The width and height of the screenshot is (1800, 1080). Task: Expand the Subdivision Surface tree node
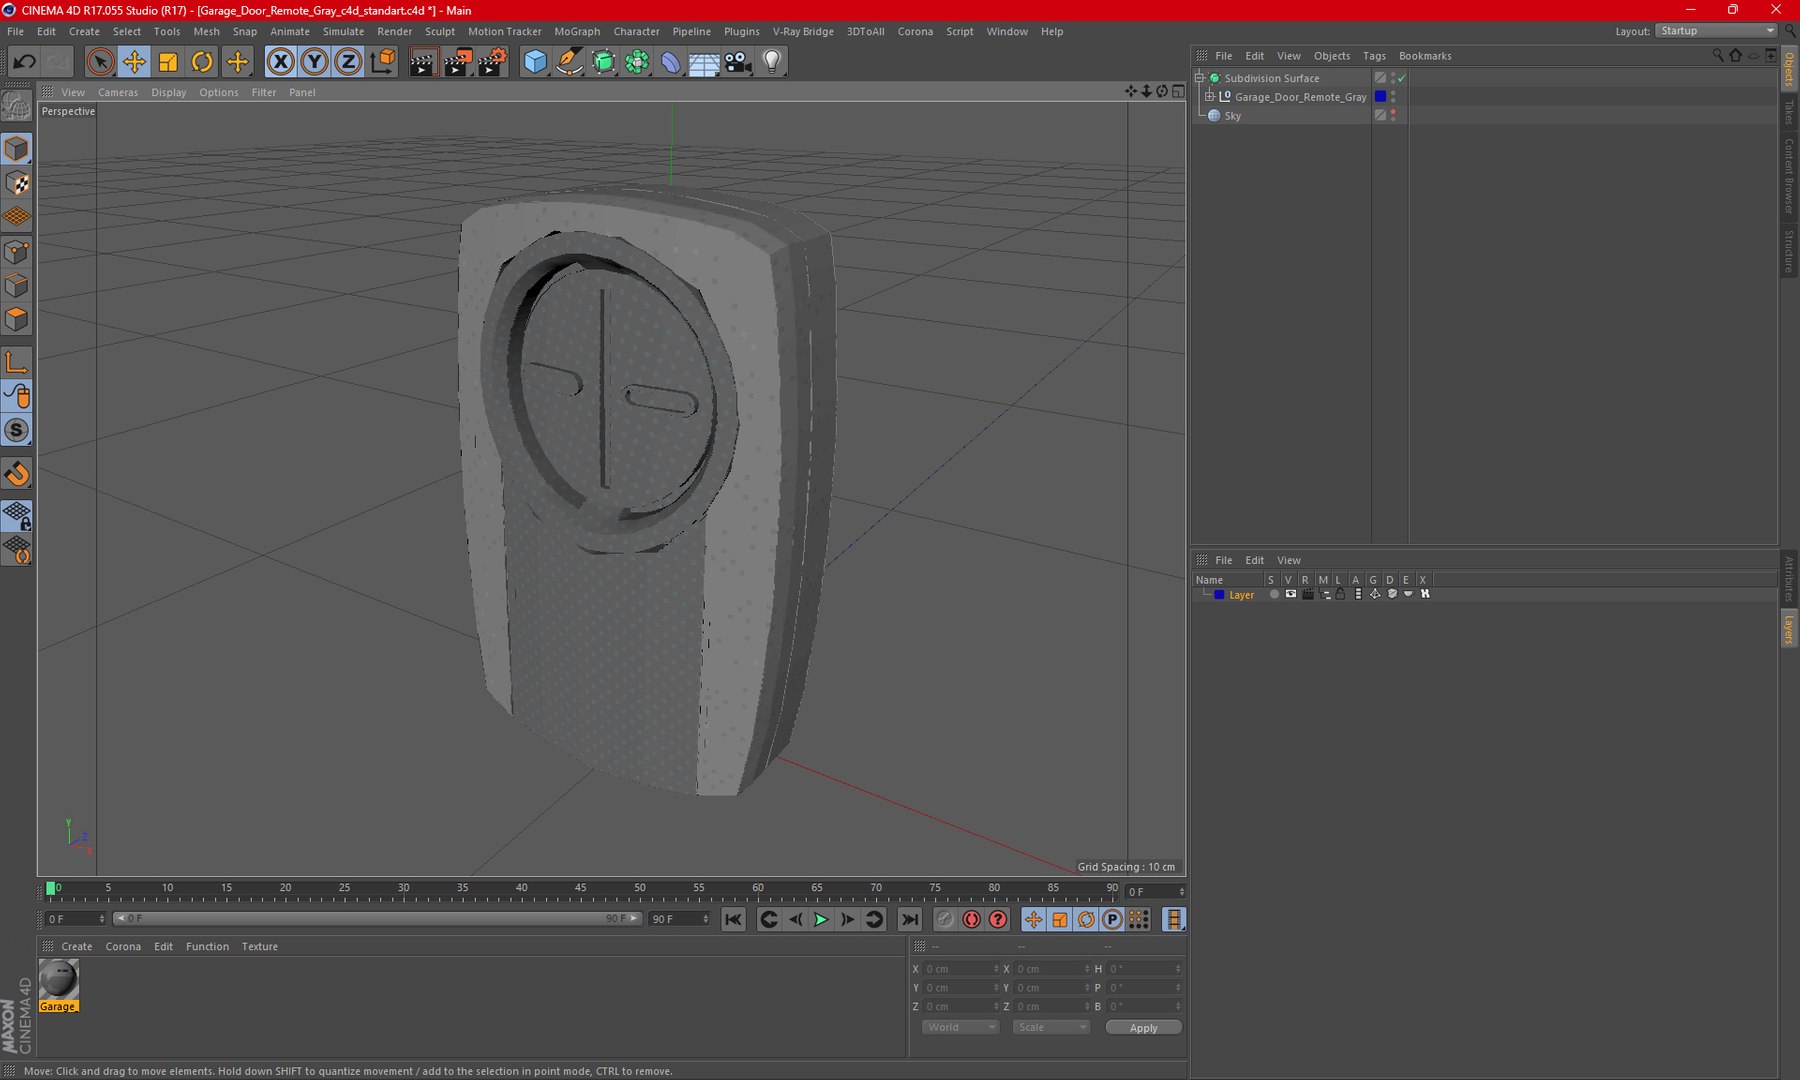coord(1200,78)
